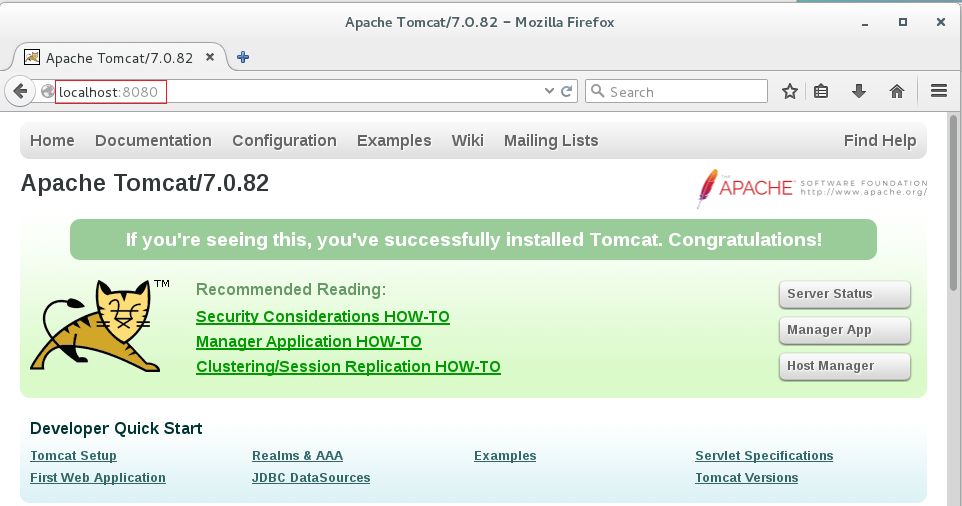The width and height of the screenshot is (962, 506).
Task: Click the browser back arrow button
Action: tap(20, 92)
